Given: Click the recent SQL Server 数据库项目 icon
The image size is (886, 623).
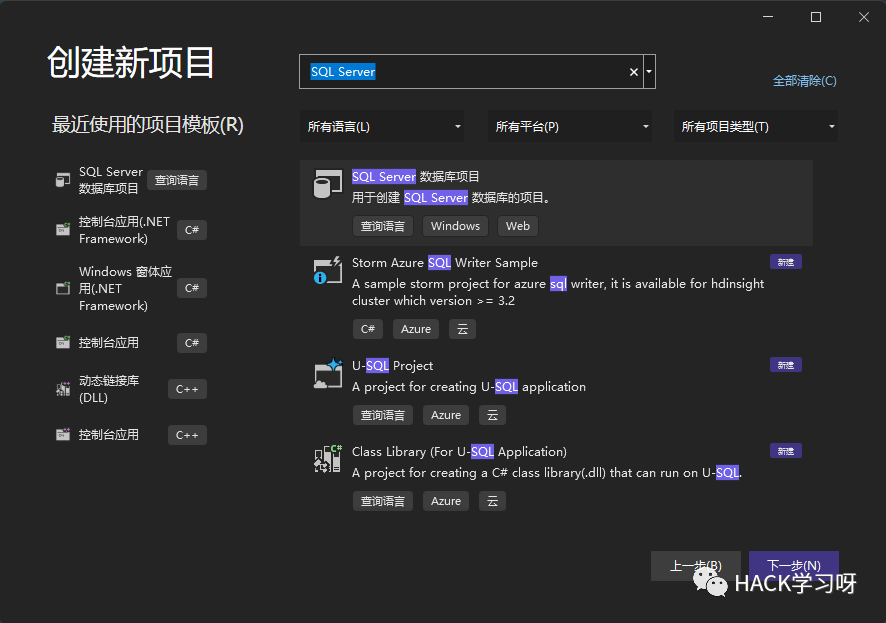Looking at the screenshot, I should click(63, 180).
